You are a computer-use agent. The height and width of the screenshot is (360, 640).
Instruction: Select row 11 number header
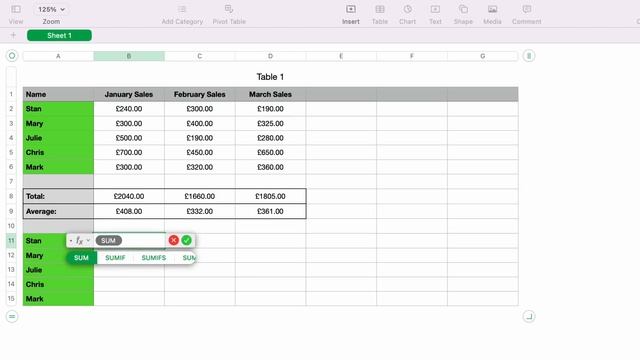11,240
